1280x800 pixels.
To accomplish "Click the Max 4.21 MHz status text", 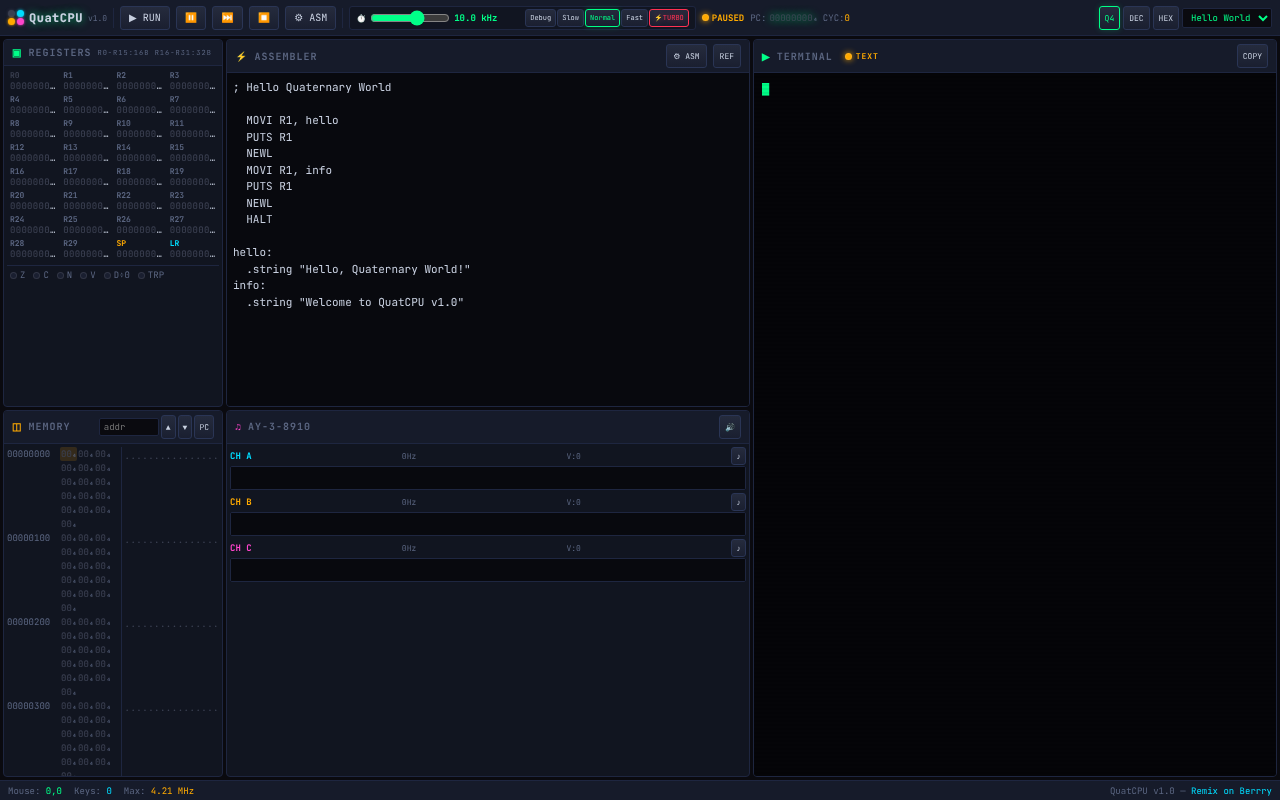I will click(159, 791).
